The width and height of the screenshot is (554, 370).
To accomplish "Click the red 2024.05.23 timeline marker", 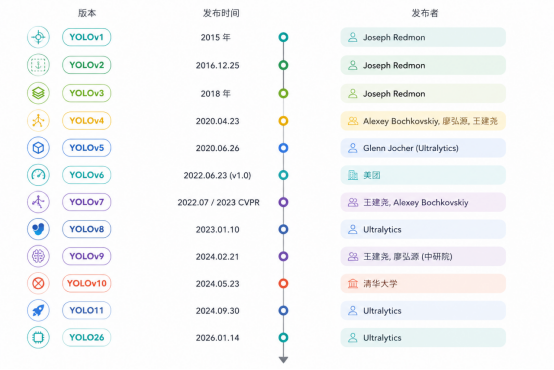I will point(283,283).
